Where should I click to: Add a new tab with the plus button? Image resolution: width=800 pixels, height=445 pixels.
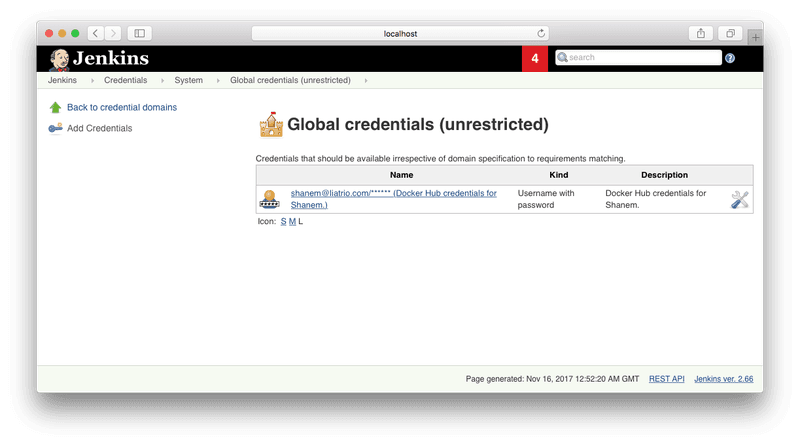point(755,37)
